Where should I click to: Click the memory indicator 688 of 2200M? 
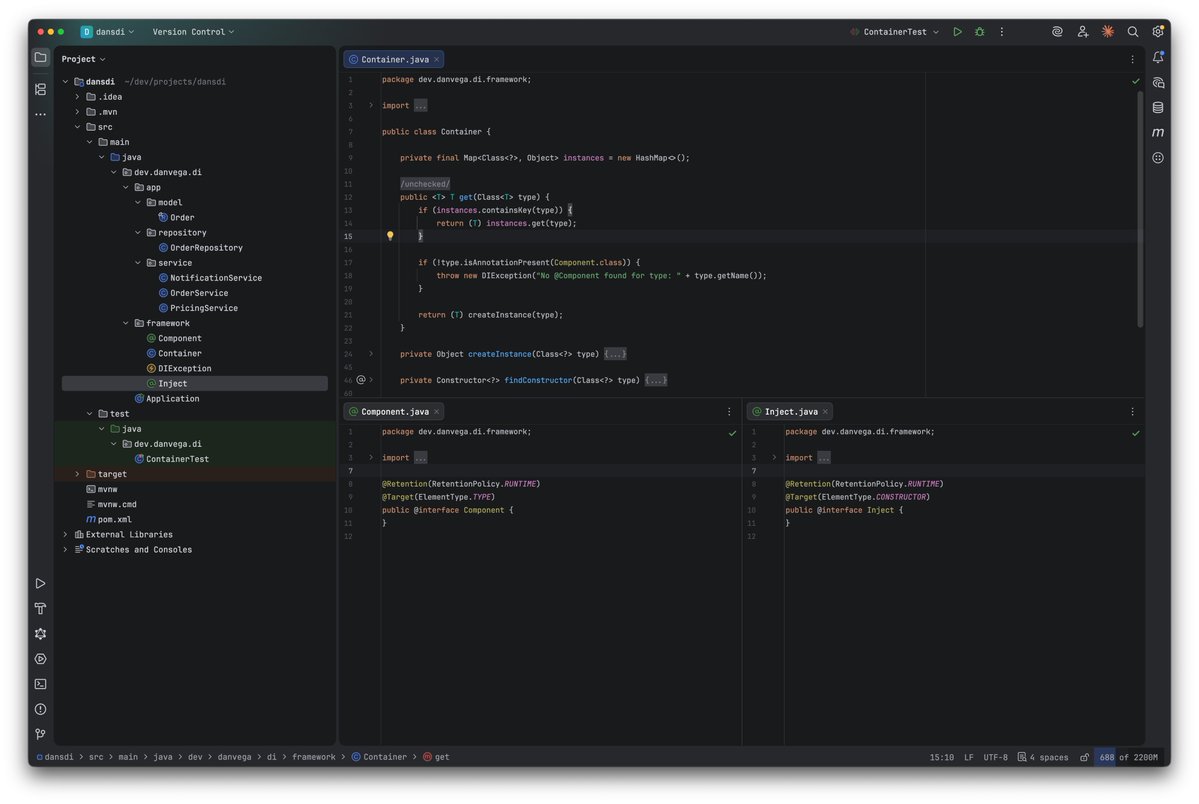[1128, 757]
